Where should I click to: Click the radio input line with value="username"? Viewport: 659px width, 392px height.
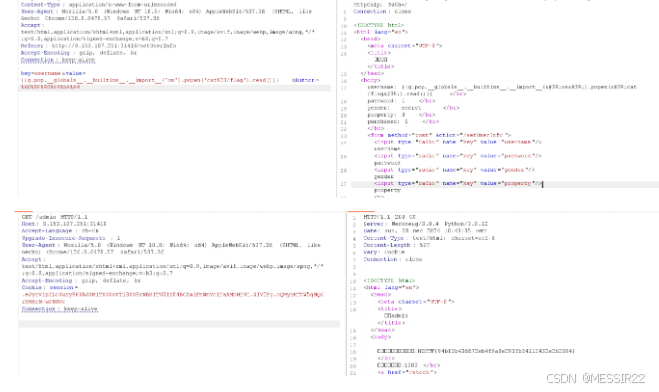(458, 142)
